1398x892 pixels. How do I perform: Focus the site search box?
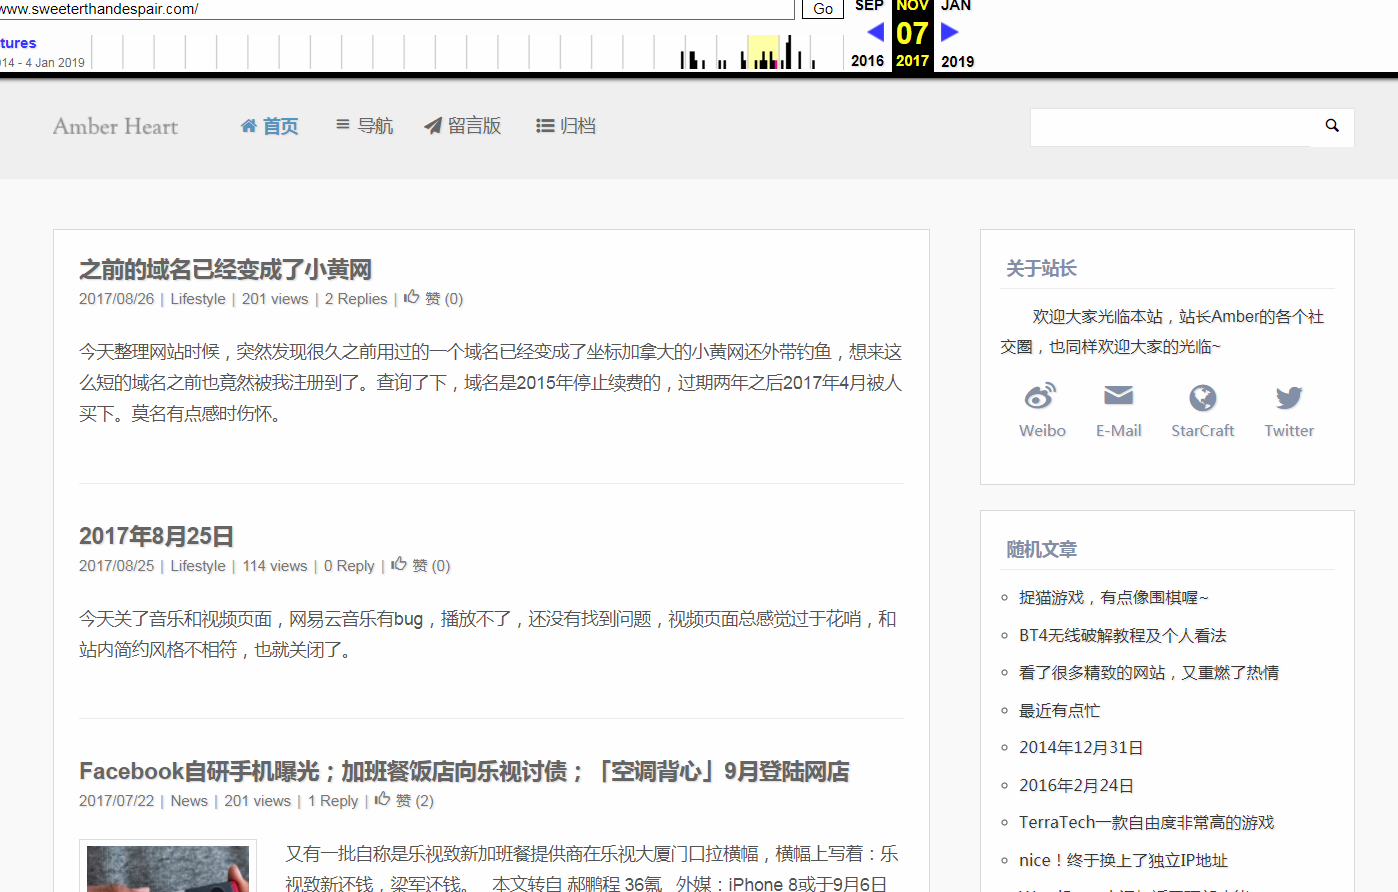[x=1170, y=127]
